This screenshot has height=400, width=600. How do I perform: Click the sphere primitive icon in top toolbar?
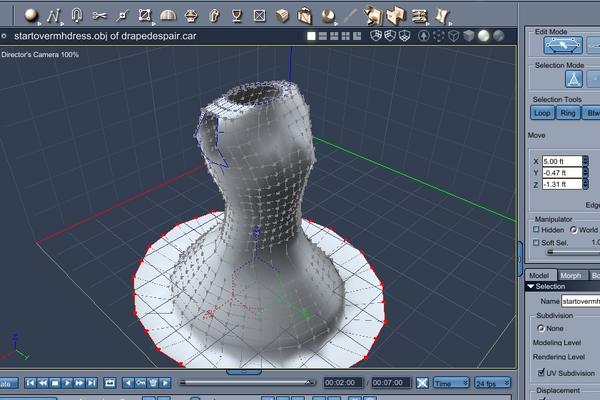31,14
